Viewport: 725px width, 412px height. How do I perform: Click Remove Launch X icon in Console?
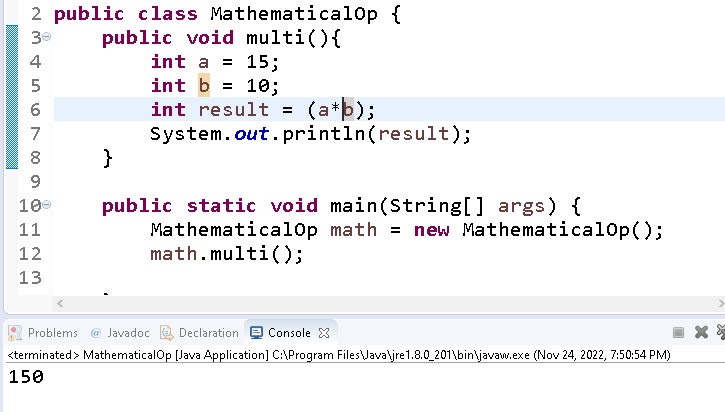[701, 332]
